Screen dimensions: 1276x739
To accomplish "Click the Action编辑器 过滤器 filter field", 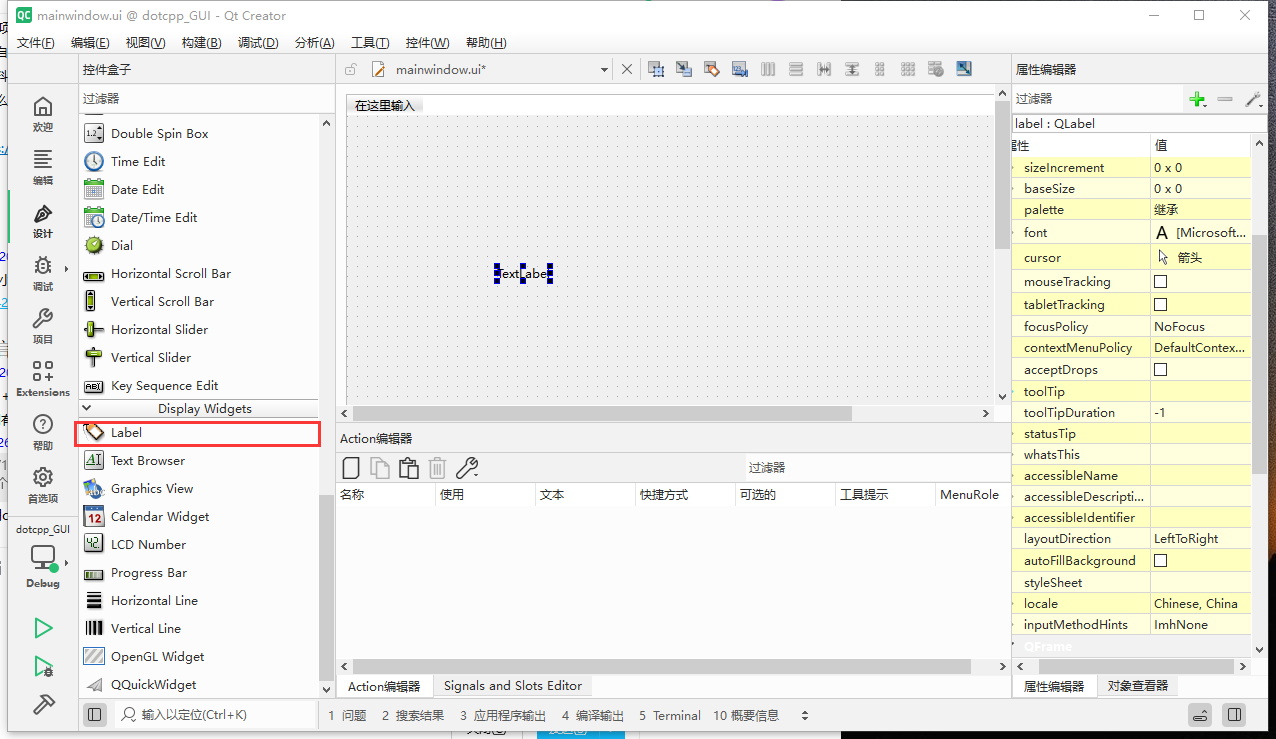I will (x=877, y=468).
